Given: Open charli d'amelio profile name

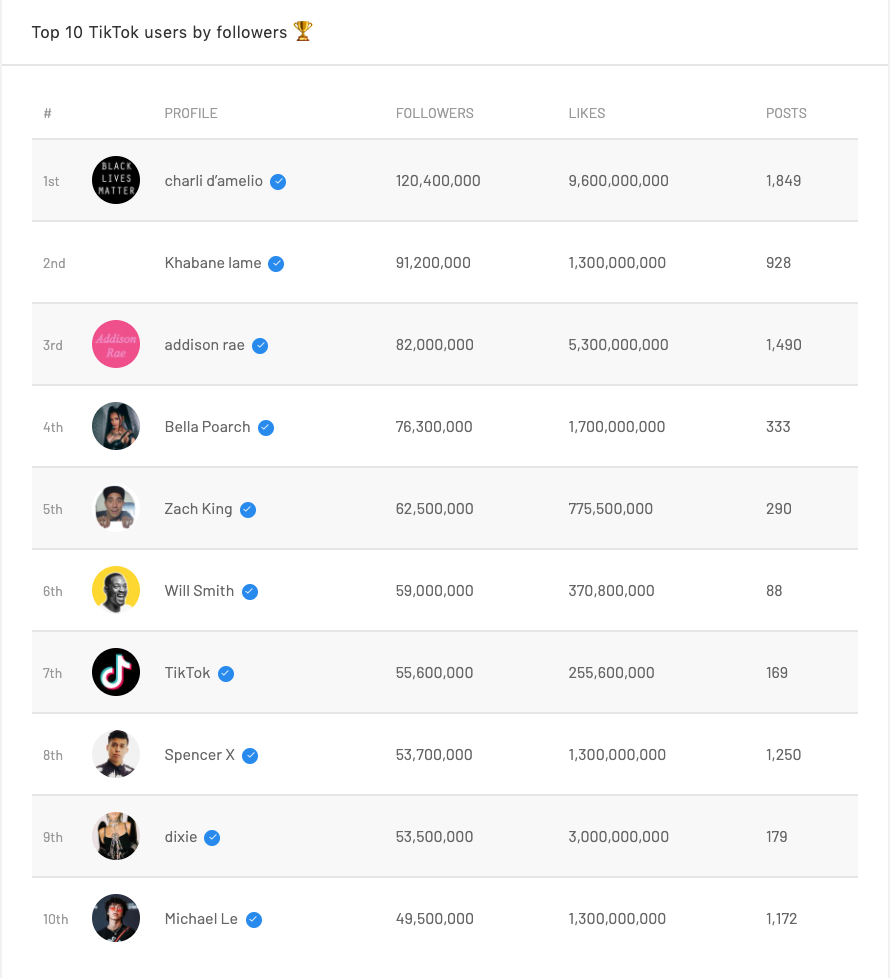Looking at the screenshot, I should [213, 181].
